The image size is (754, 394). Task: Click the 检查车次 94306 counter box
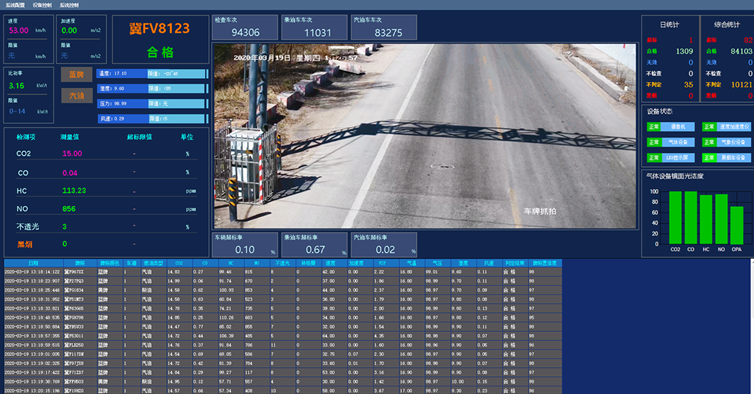(x=245, y=27)
